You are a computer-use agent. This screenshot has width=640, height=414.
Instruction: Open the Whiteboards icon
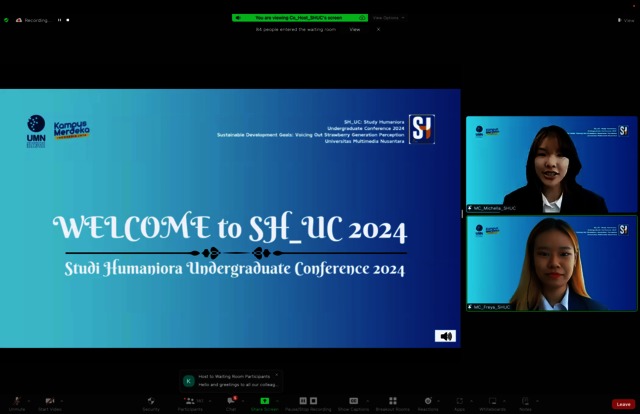(x=493, y=401)
